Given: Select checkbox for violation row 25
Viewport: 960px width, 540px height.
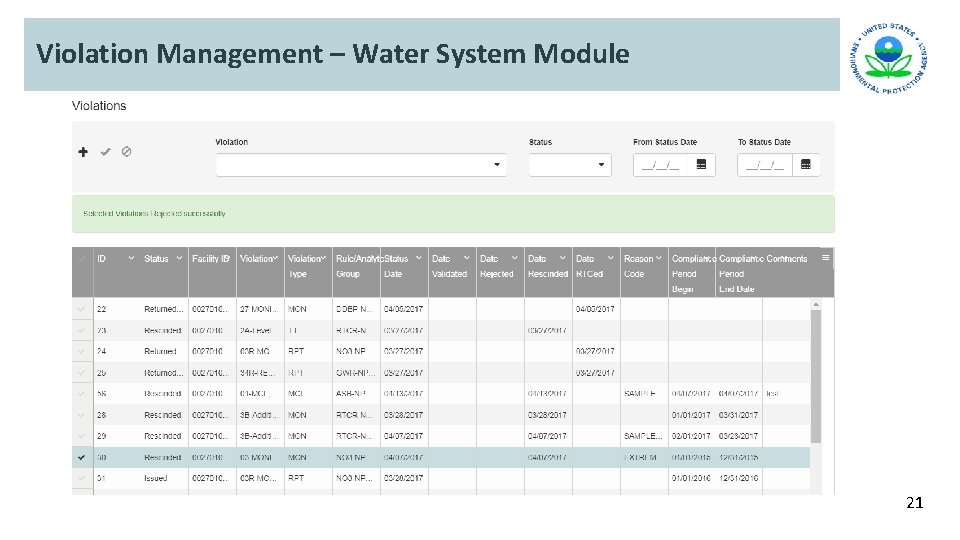Looking at the screenshot, I should click(x=81, y=373).
